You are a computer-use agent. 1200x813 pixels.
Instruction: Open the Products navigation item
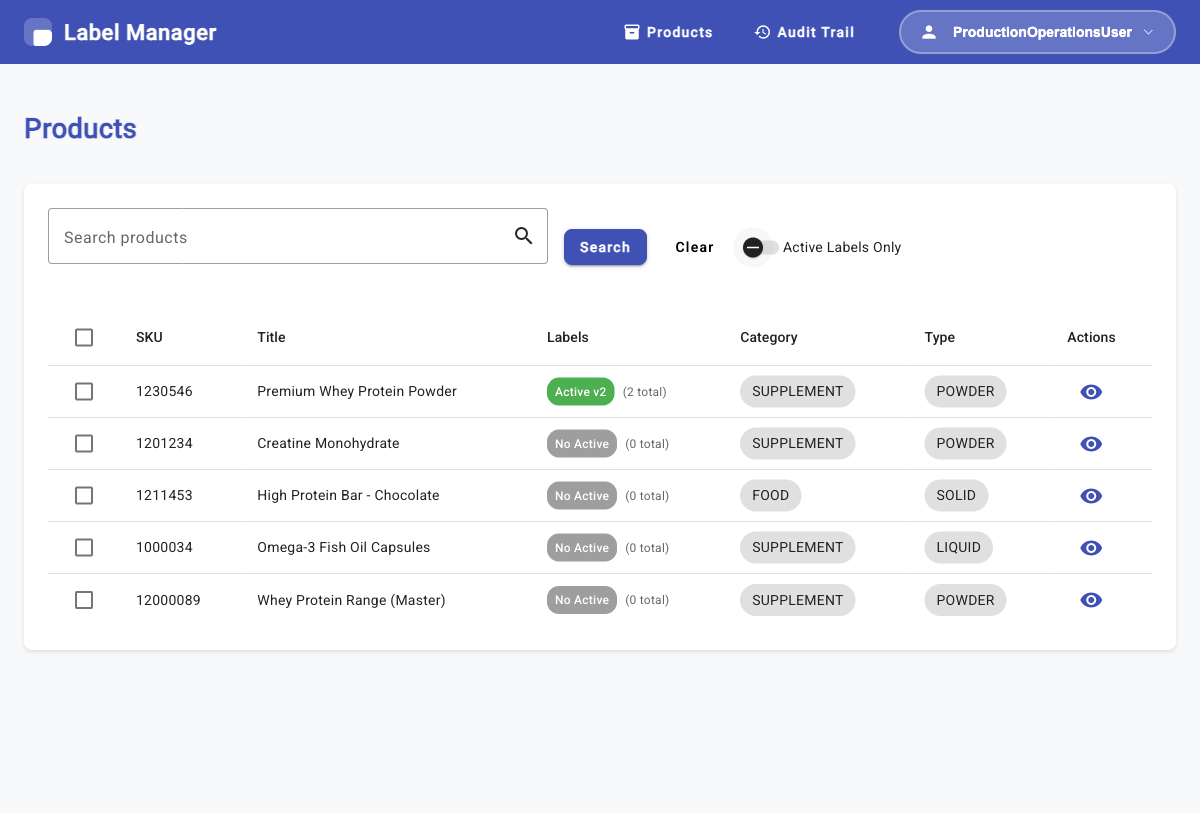668,32
